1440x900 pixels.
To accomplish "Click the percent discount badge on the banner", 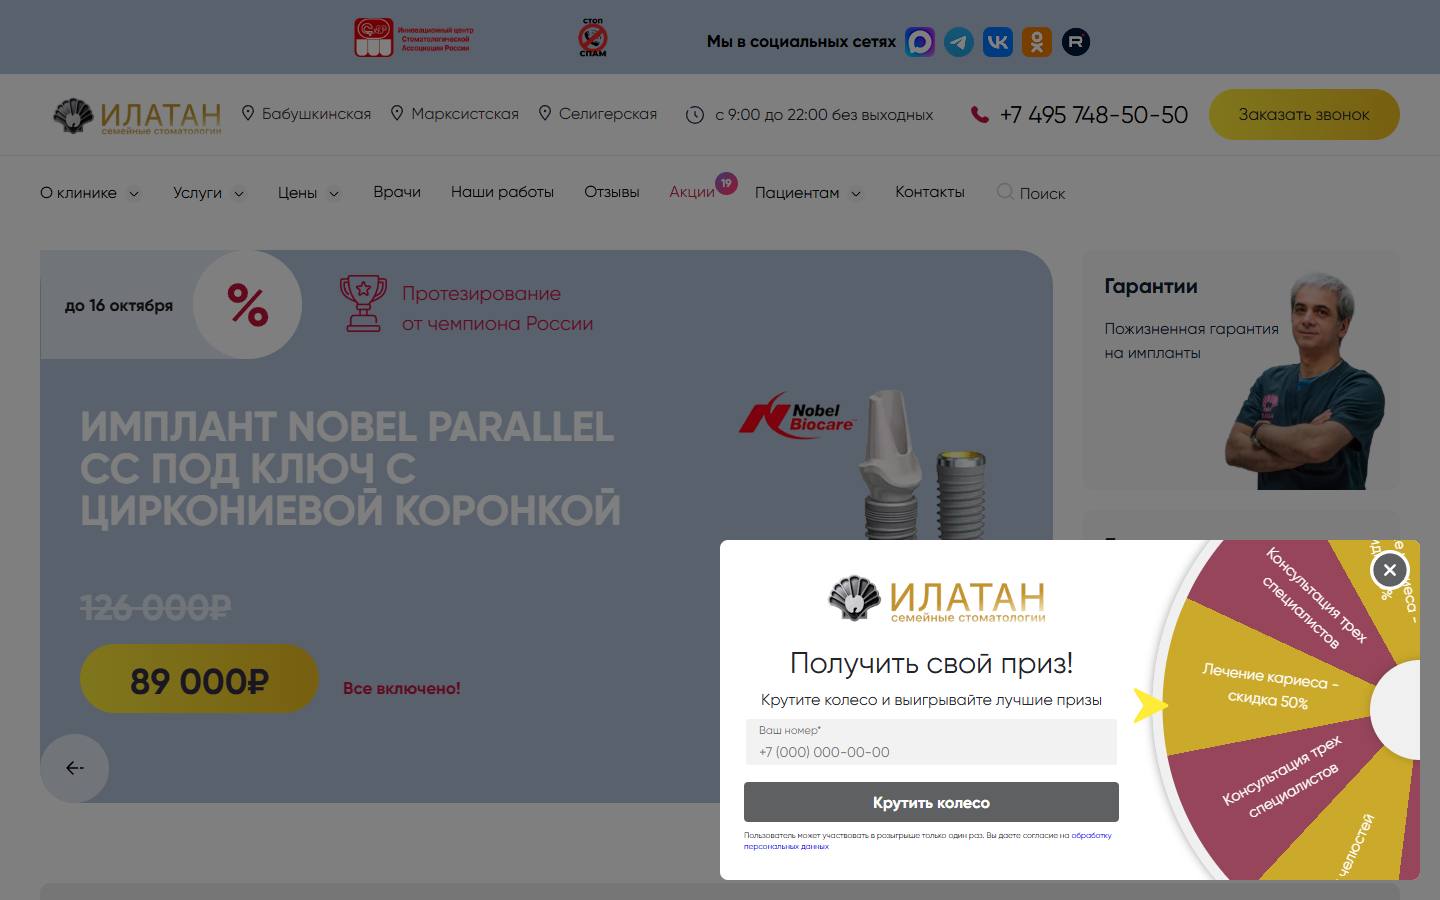I will pyautogui.click(x=247, y=305).
